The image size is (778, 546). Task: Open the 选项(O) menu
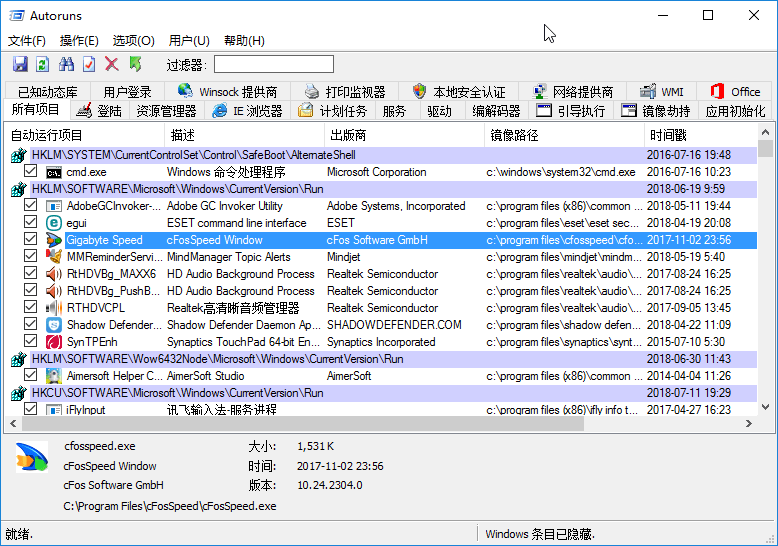[x=133, y=41]
